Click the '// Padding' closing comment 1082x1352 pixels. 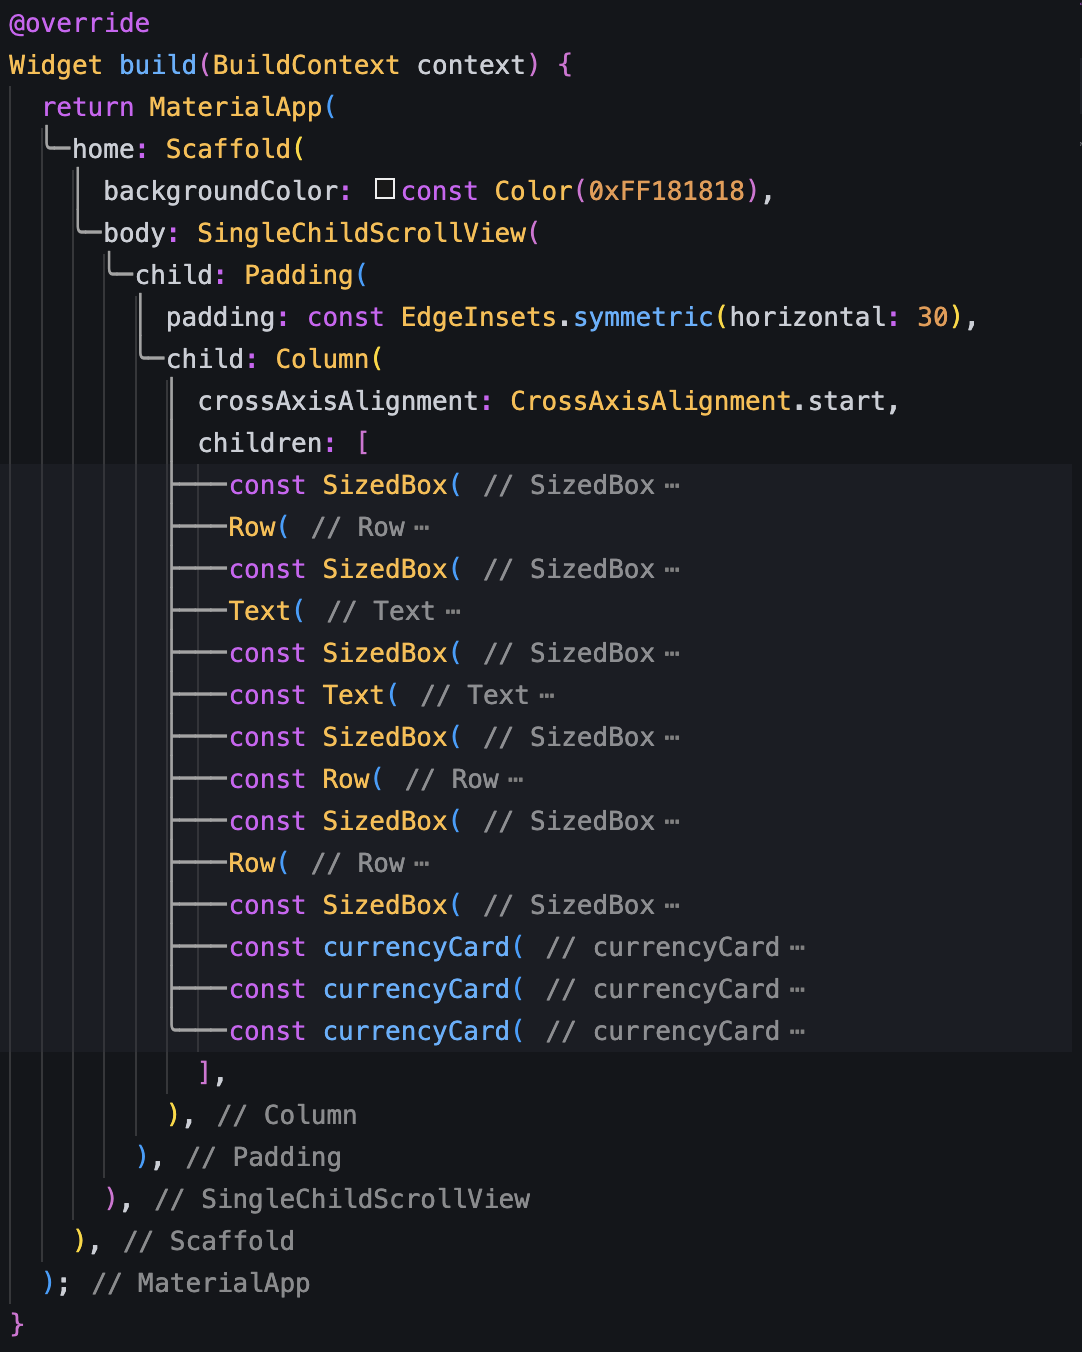click(264, 1157)
